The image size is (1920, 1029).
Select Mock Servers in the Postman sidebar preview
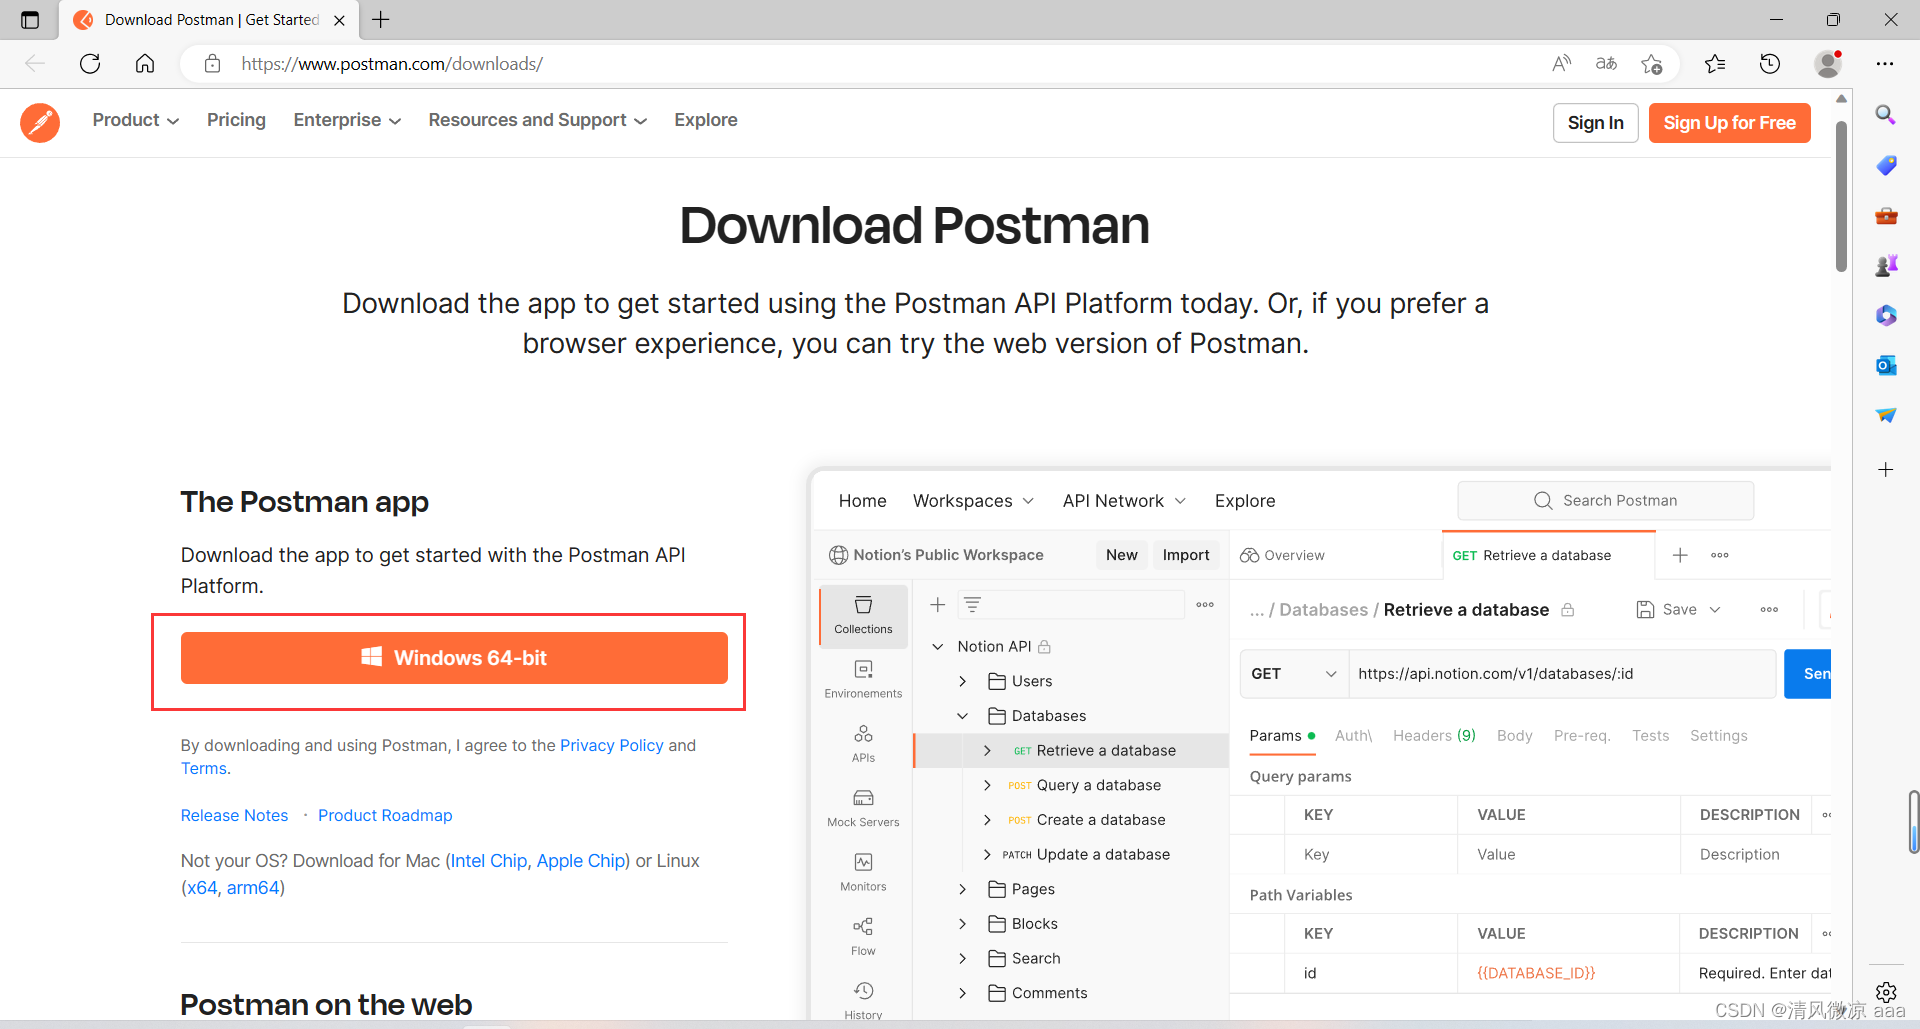pyautogui.click(x=863, y=808)
